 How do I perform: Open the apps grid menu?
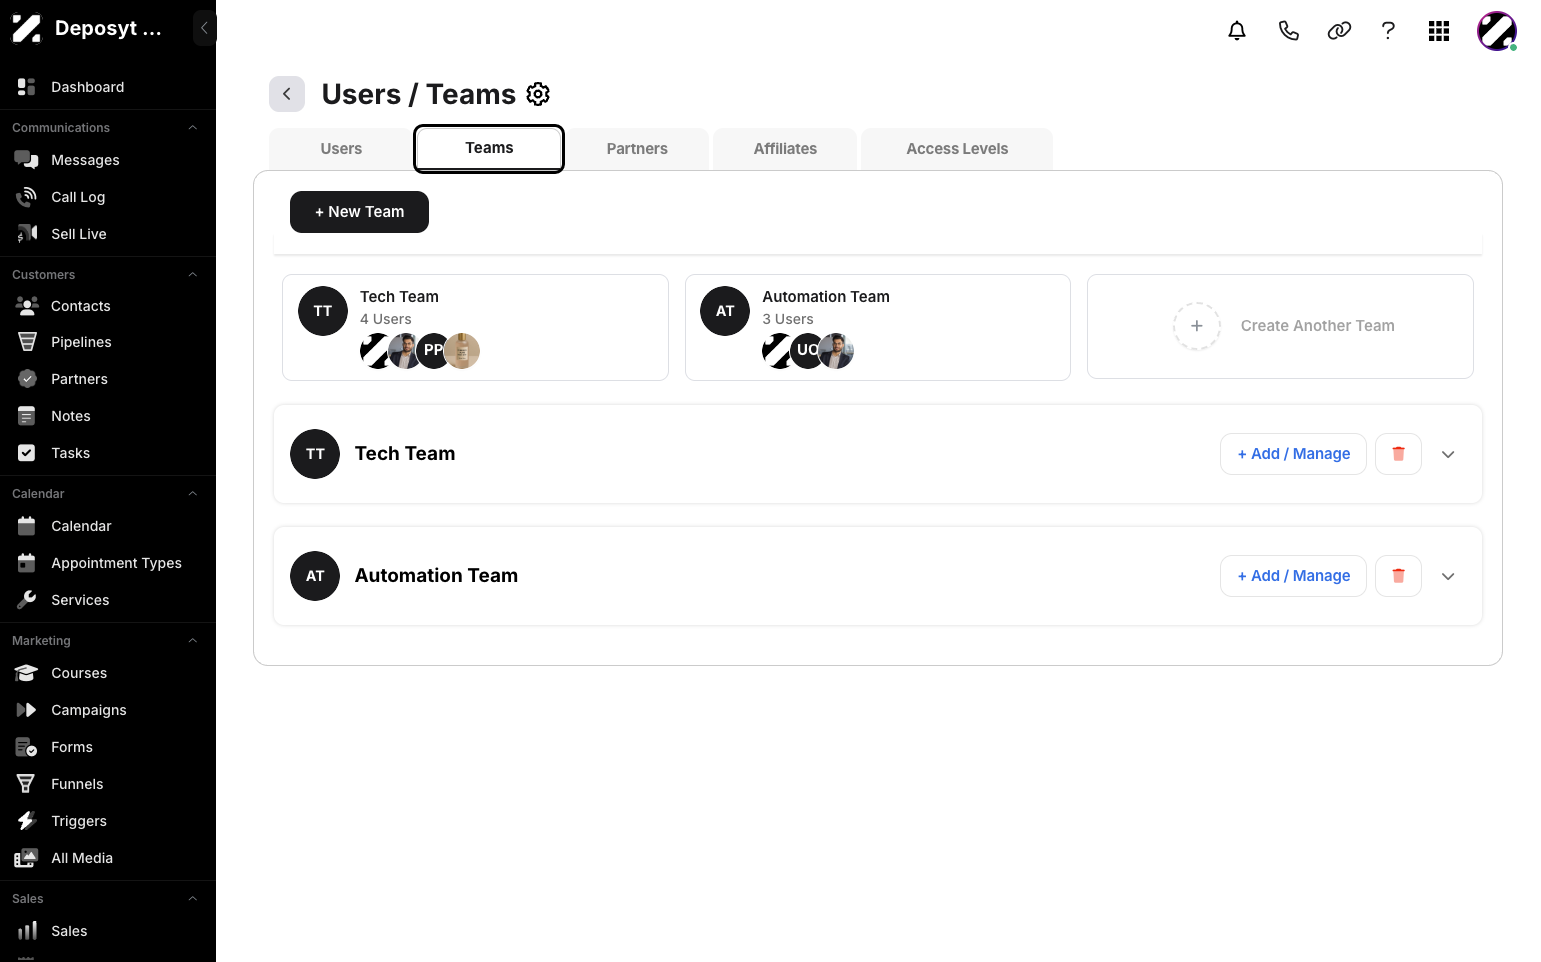pyautogui.click(x=1439, y=31)
